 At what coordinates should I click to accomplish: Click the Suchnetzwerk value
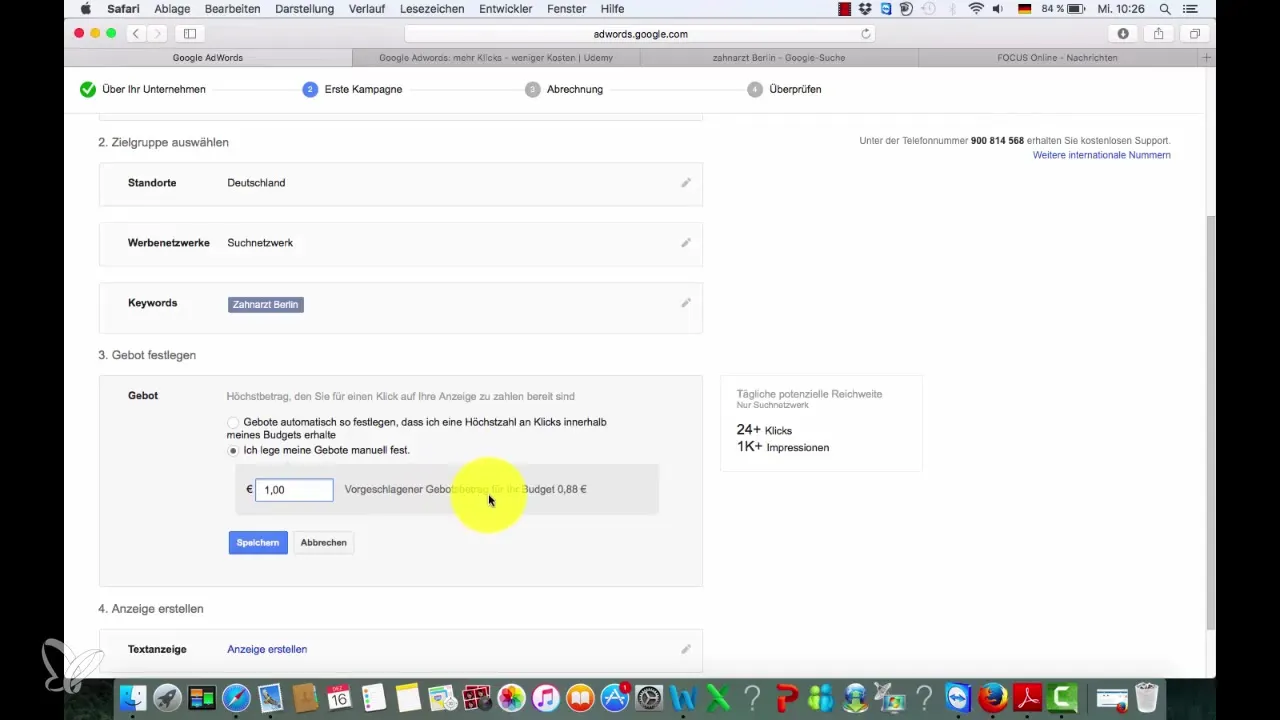click(x=260, y=243)
